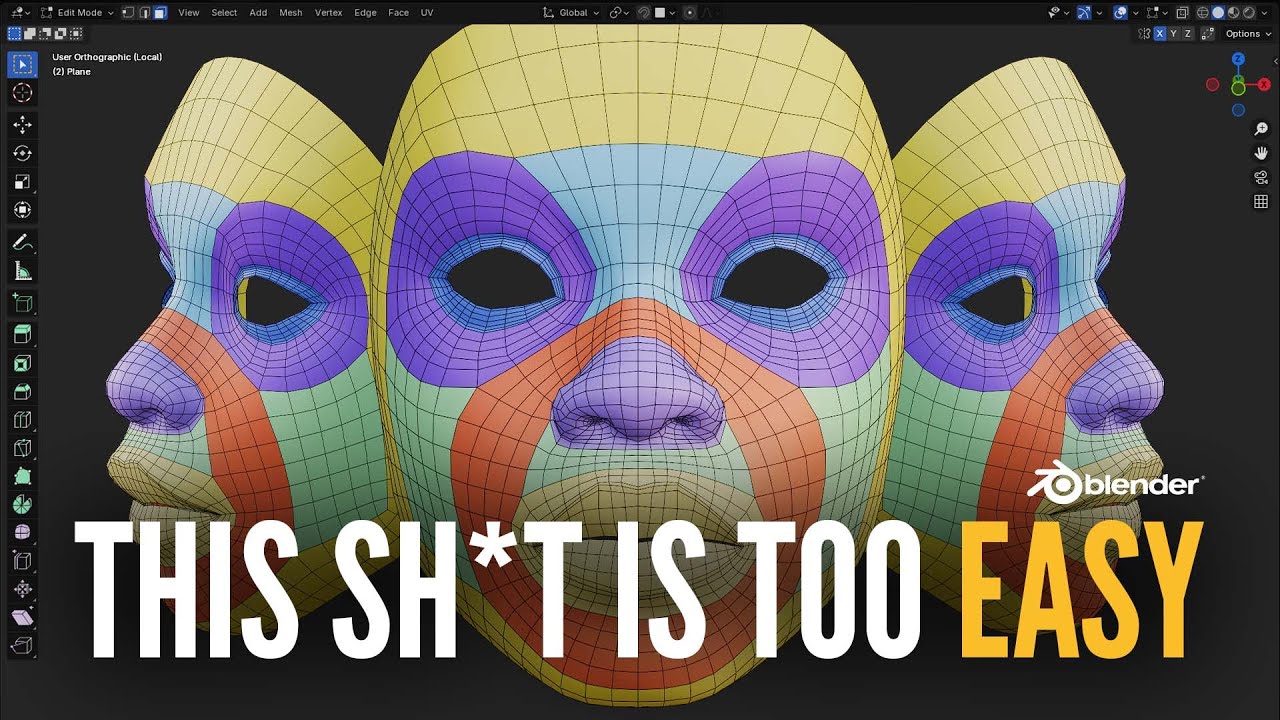Switch to solid shading
The height and width of the screenshot is (720, 1280).
click(x=1218, y=13)
